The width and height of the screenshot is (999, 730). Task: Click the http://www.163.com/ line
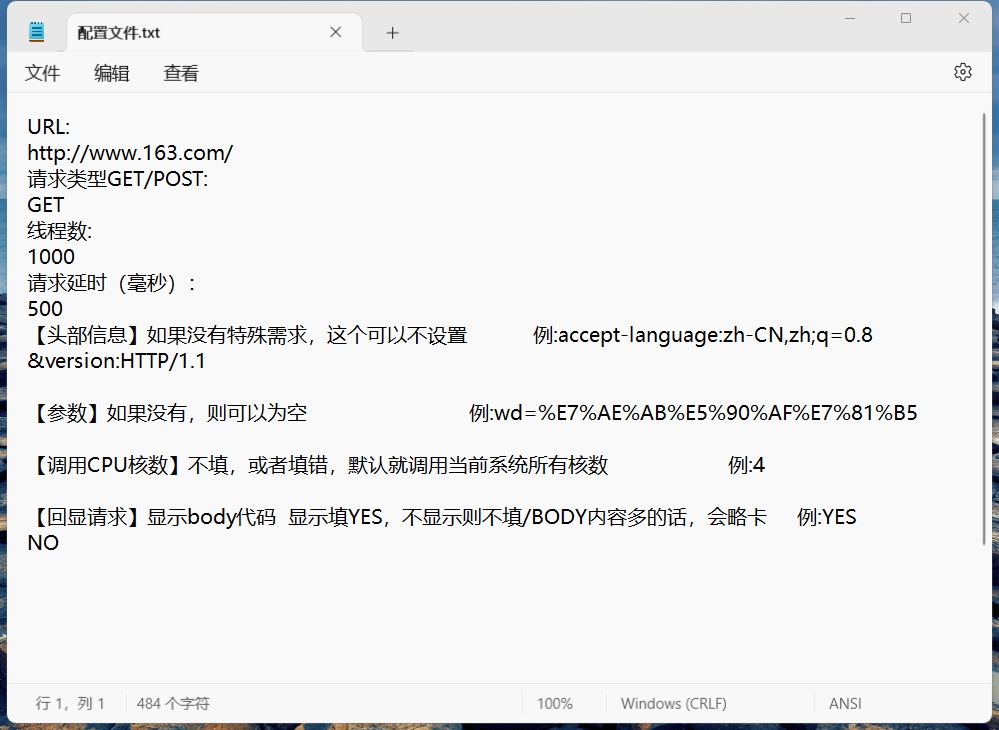pyautogui.click(x=130, y=153)
